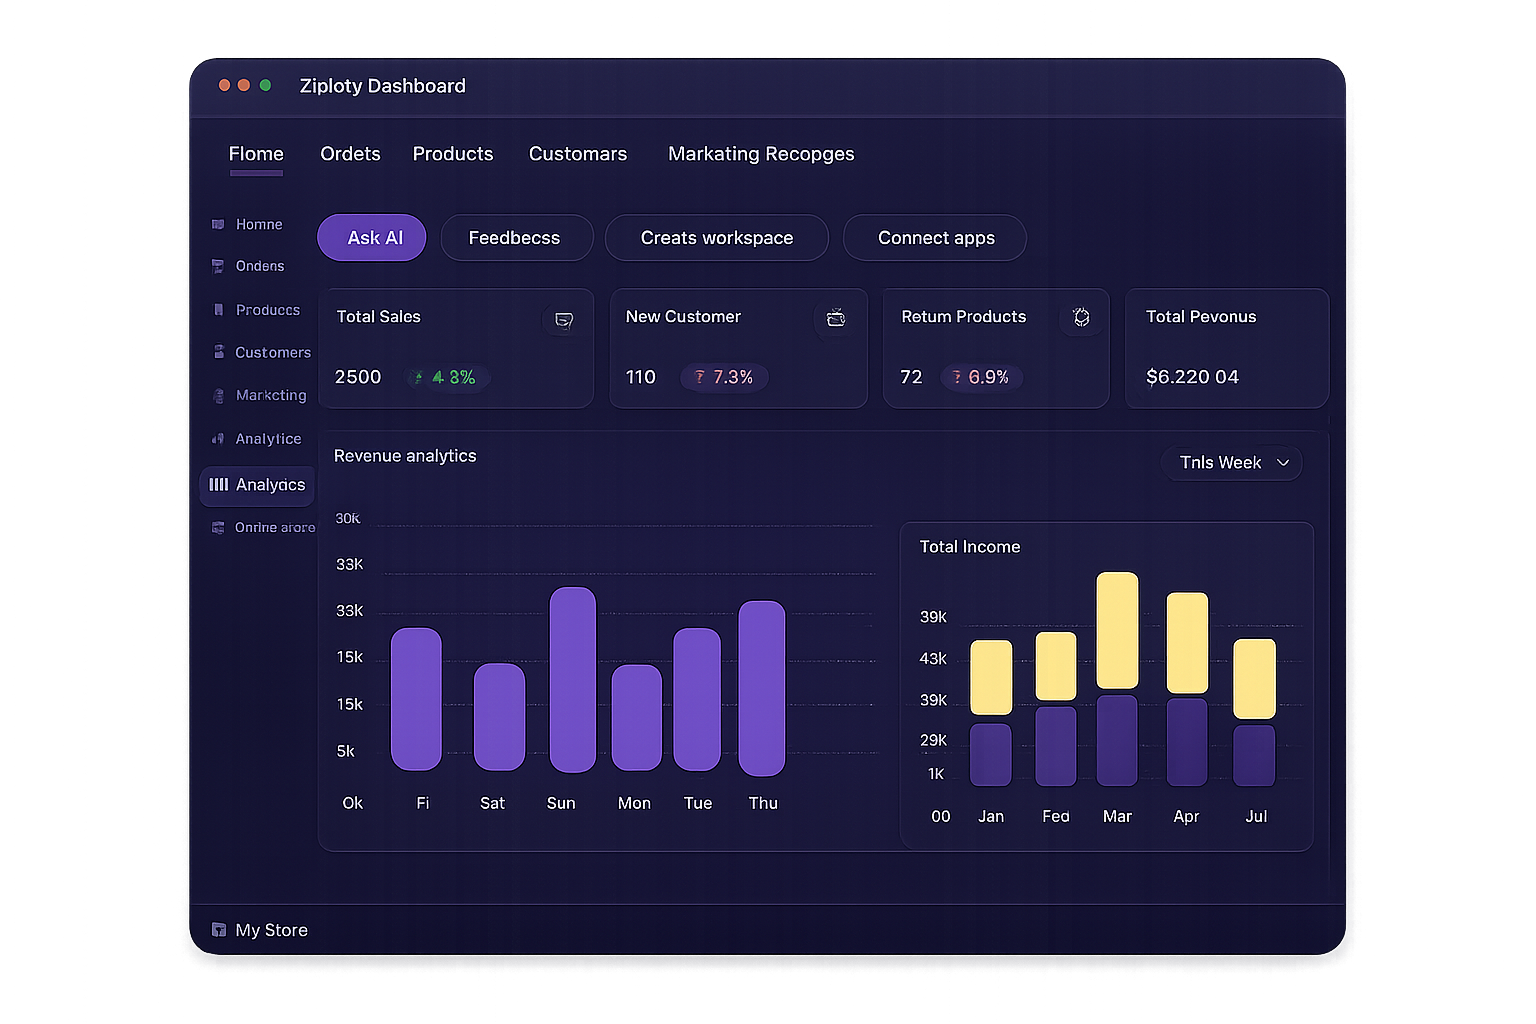Toggle the 4.8% growth badge on Total Sales
1536x1024 pixels.
pyautogui.click(x=447, y=377)
